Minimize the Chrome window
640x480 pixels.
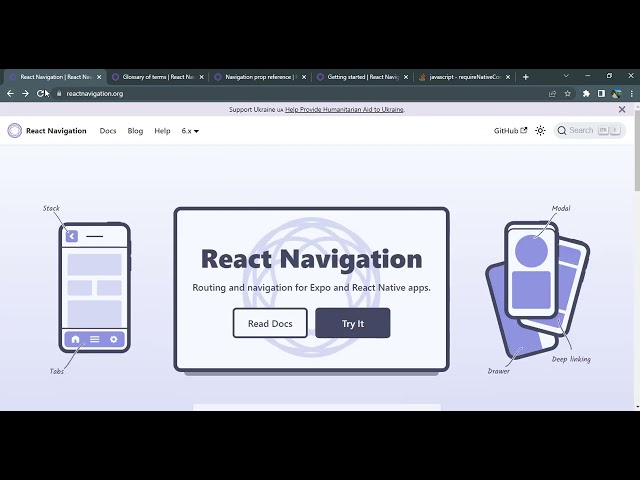pyautogui.click(x=588, y=76)
